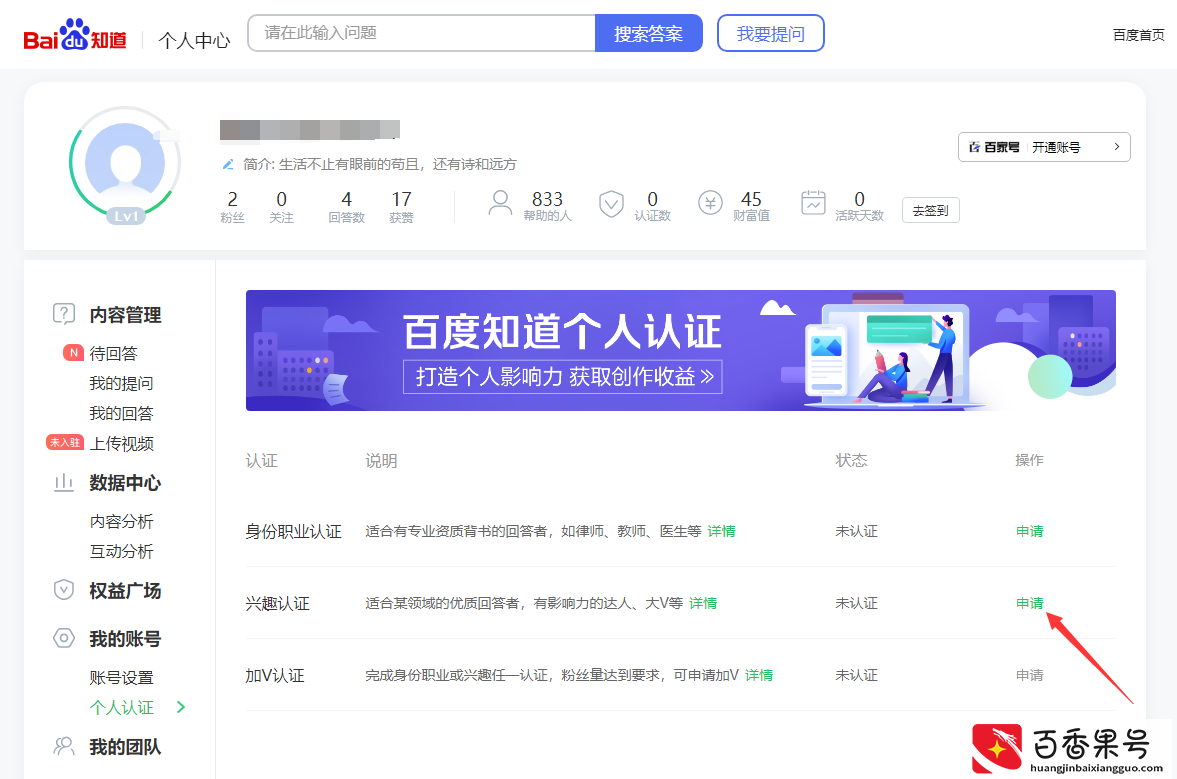Open the 内容分析 menu item

122,521
